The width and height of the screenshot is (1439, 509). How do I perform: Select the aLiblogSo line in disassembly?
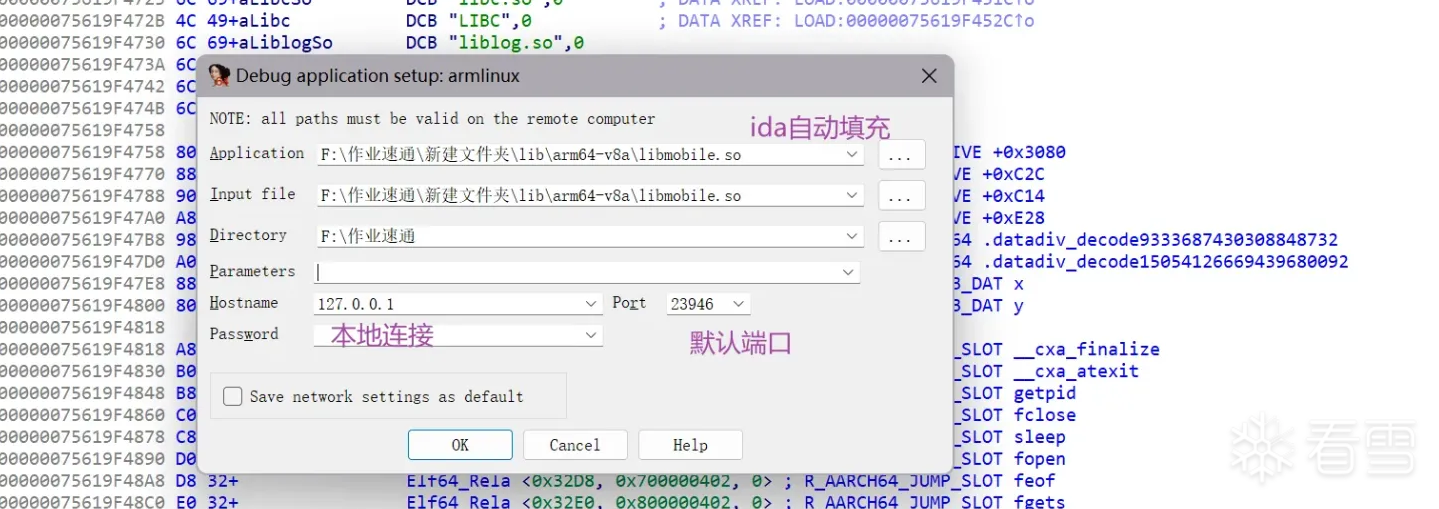(292, 43)
